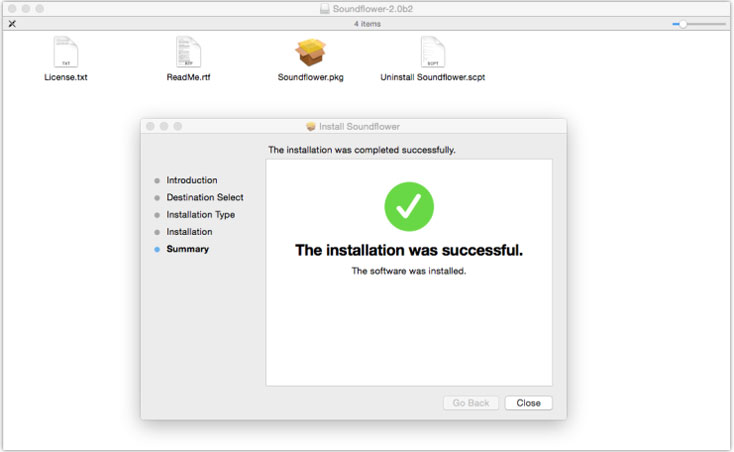
Task: Click the package icon in installer title bar
Action: [x=311, y=126]
